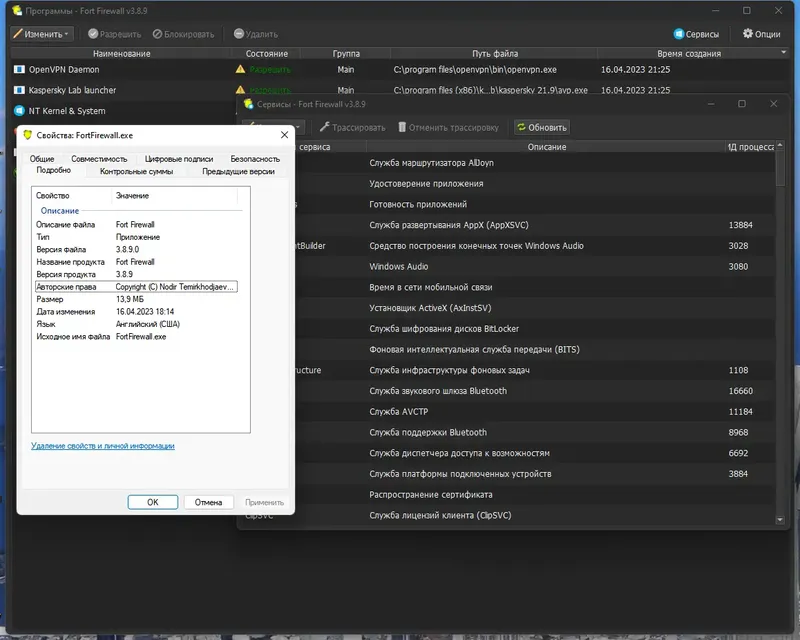Sort services by Описание column

point(546,147)
